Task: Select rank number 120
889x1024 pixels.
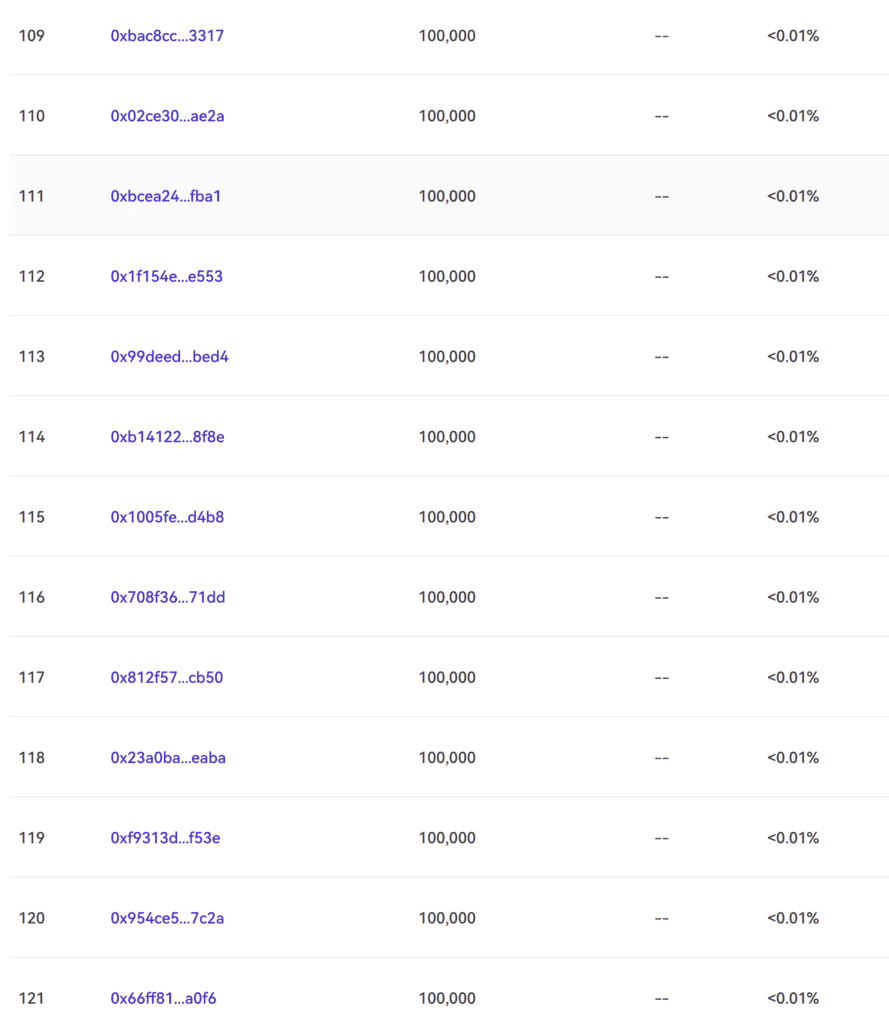Action: click(31, 919)
